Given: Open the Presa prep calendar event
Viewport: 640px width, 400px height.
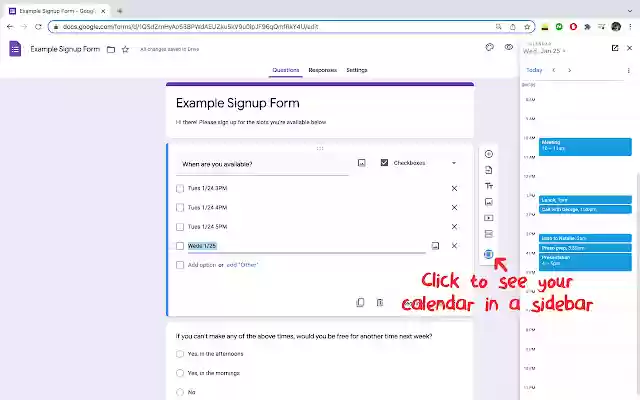Looking at the screenshot, I should (x=585, y=248).
